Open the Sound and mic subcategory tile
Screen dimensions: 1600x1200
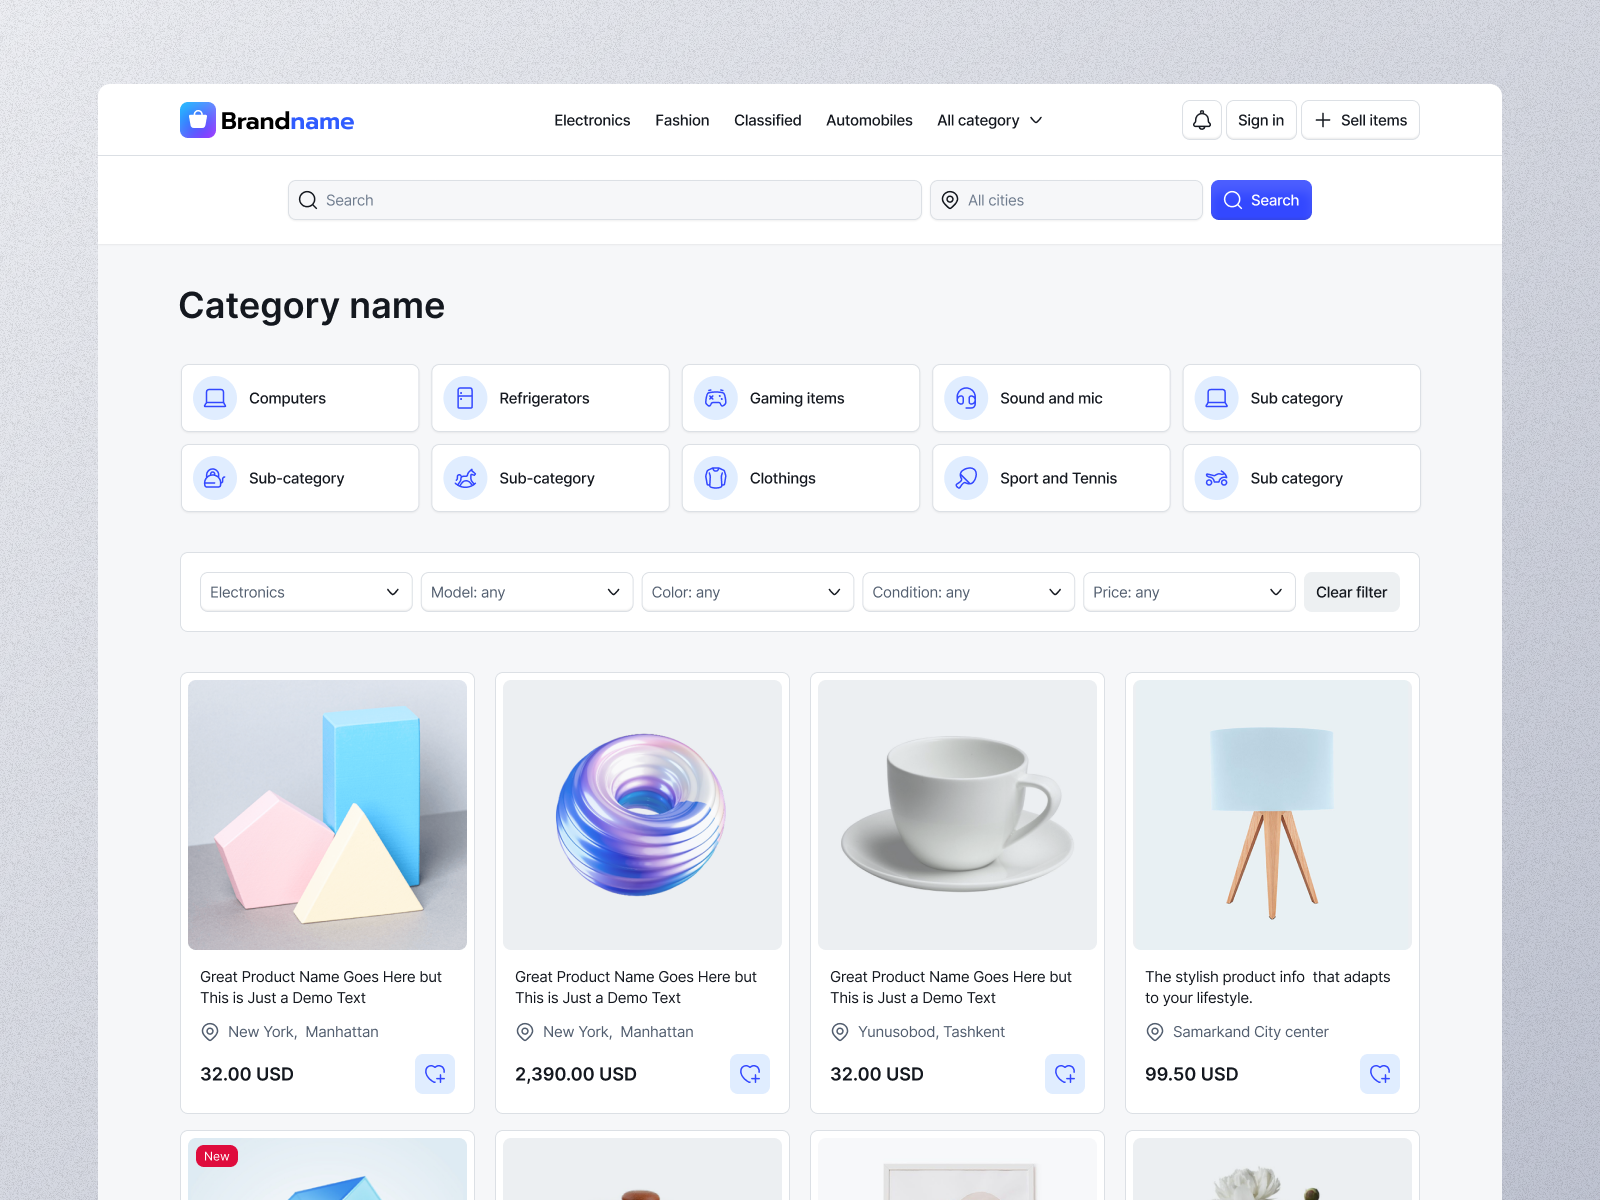pos(1051,398)
